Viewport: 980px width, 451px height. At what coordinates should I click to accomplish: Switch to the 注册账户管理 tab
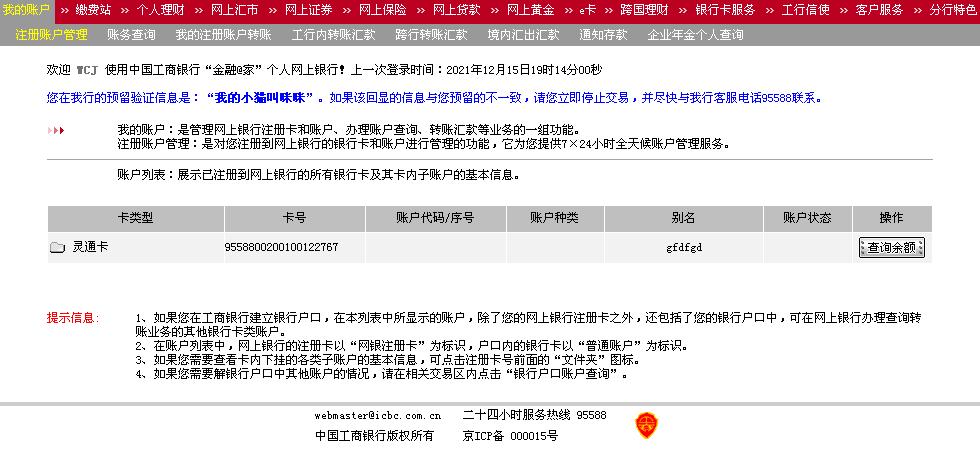[x=51, y=34]
